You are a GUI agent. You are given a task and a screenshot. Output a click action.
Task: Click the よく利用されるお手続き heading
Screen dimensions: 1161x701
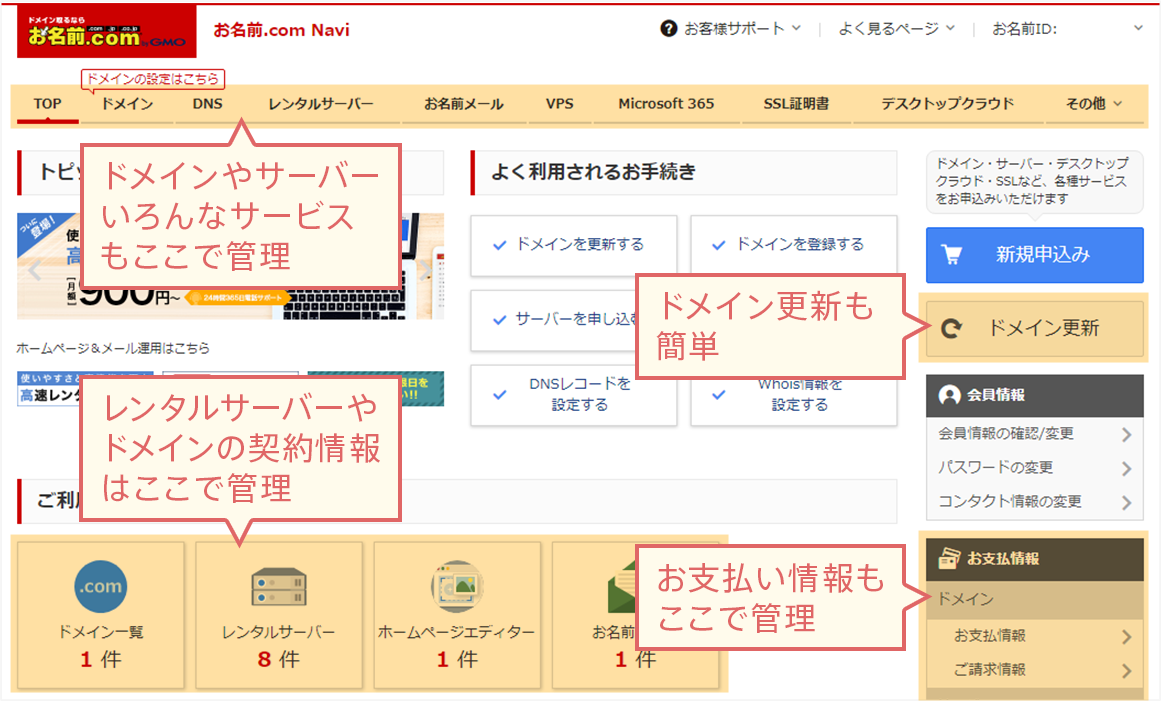click(x=594, y=172)
